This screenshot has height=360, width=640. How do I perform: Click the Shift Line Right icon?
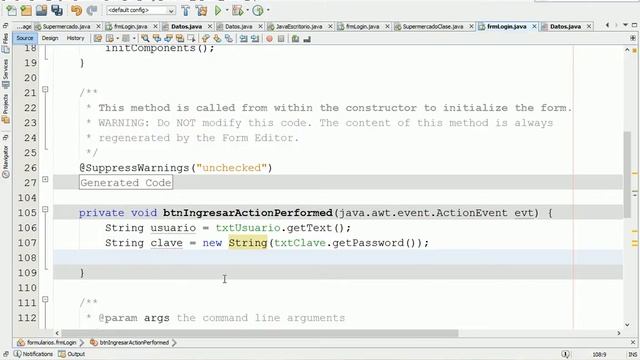[255, 39]
